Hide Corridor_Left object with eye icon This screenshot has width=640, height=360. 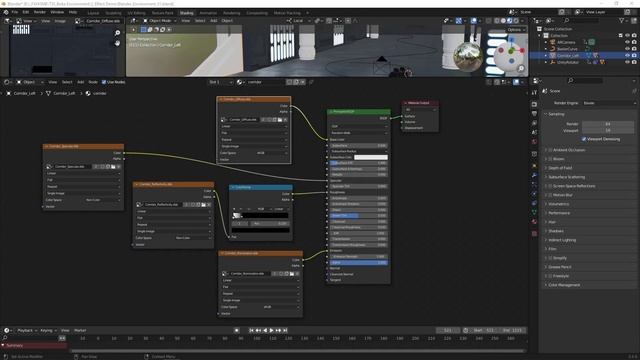pos(627,55)
